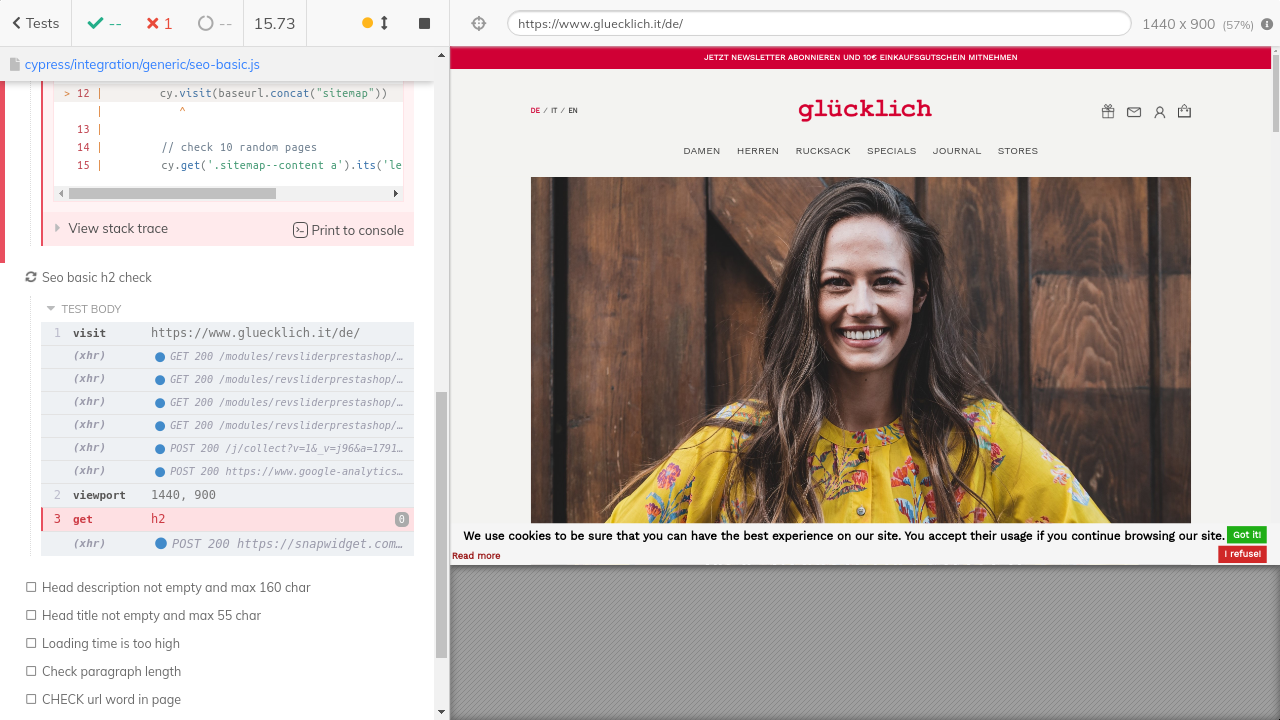Open the user account icon
Image resolution: width=1280 pixels, height=720 pixels.
1160,112
